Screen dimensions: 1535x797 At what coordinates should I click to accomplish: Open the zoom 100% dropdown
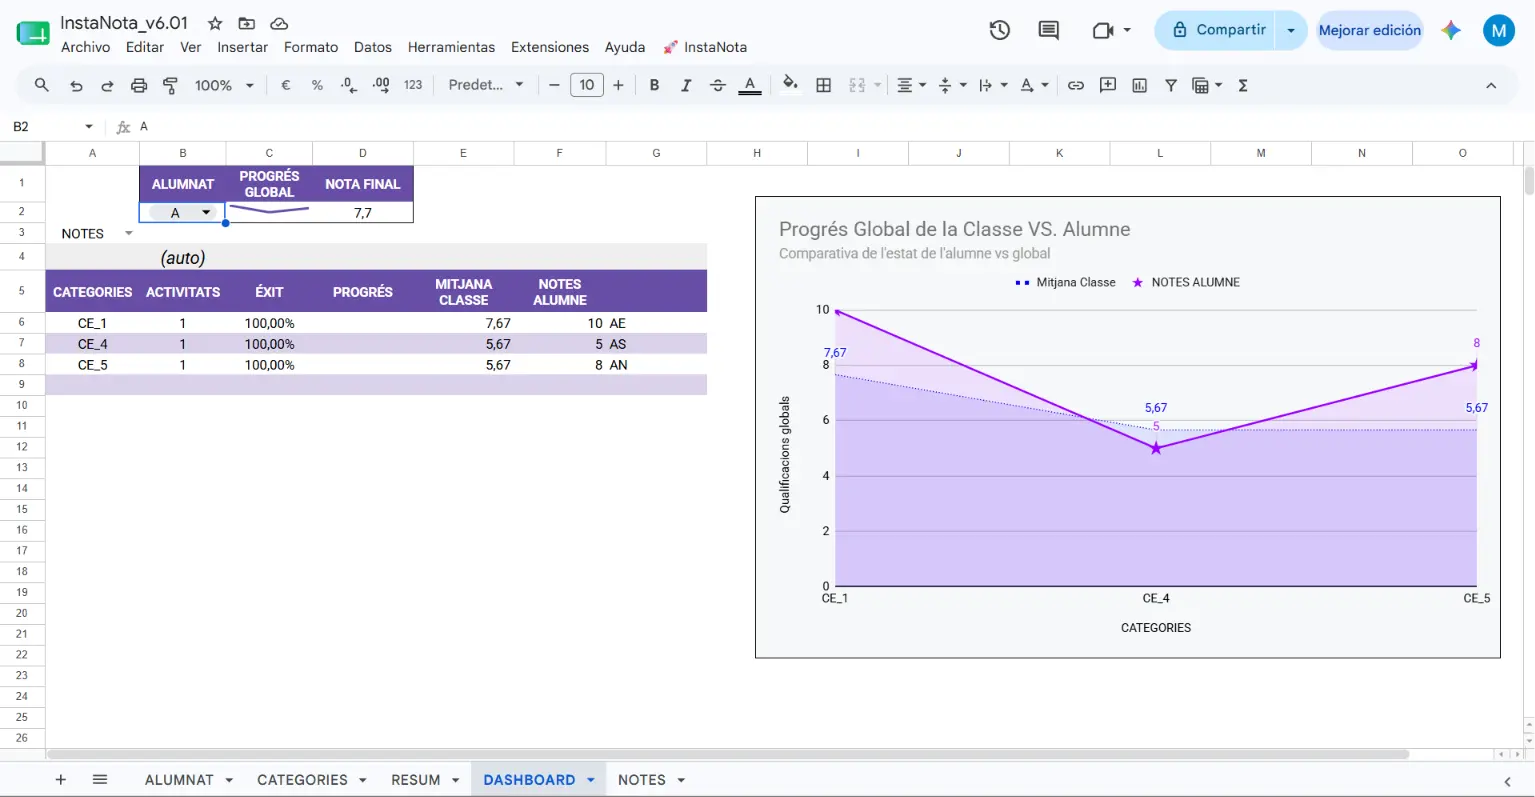[224, 85]
